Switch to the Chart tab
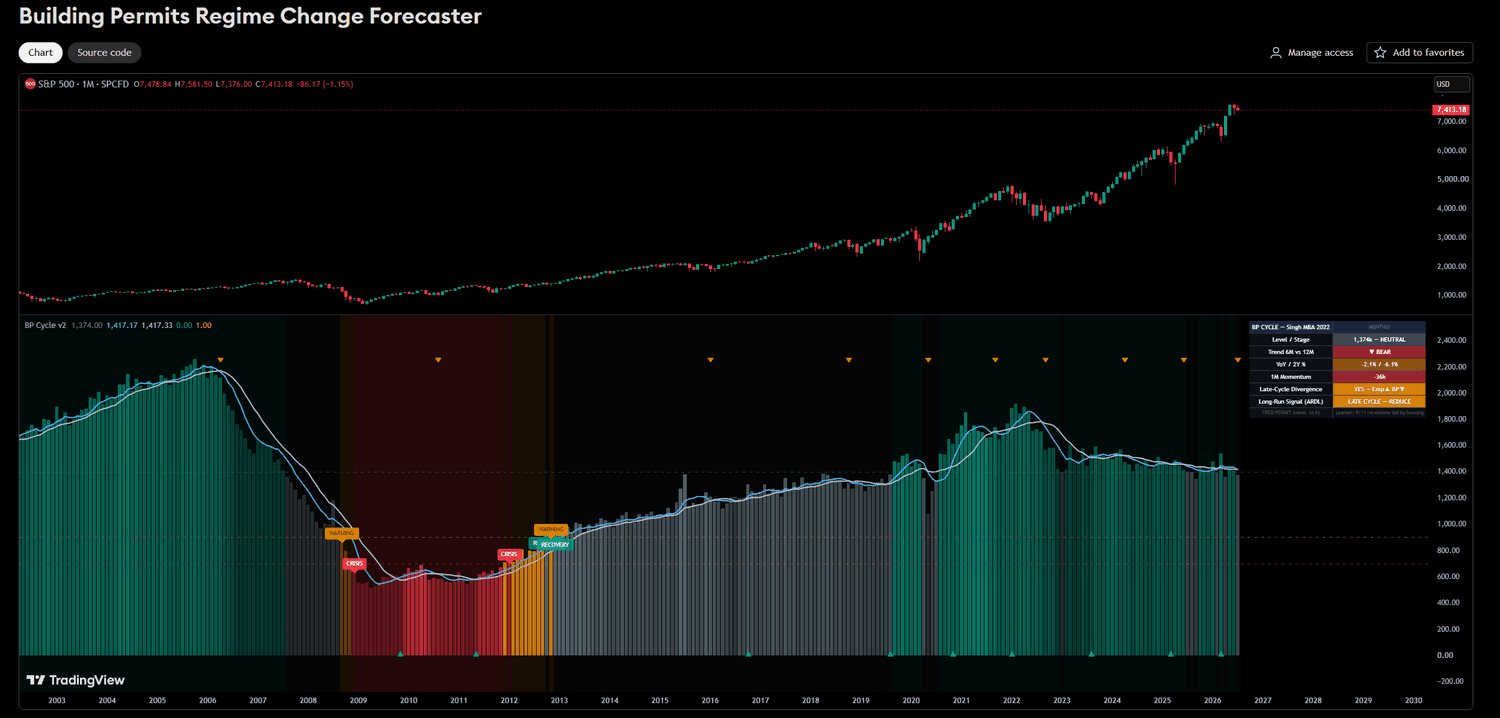 click(40, 52)
